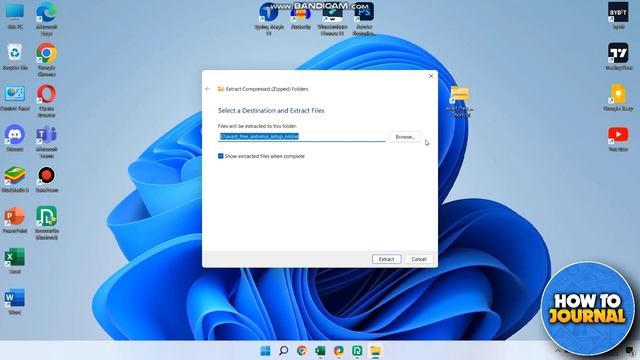The image size is (640, 360).
Task: Show hidden system tray icons chevron
Action: pos(558,351)
